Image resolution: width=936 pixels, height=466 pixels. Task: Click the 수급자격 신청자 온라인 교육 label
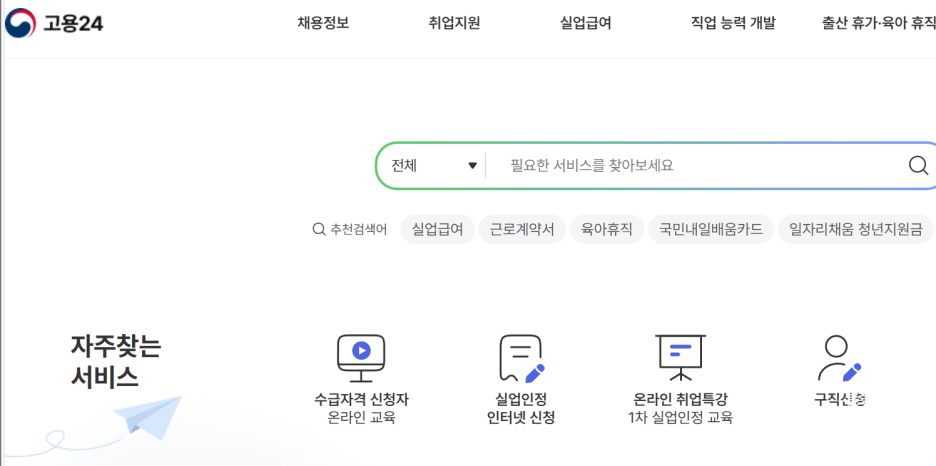coord(361,408)
